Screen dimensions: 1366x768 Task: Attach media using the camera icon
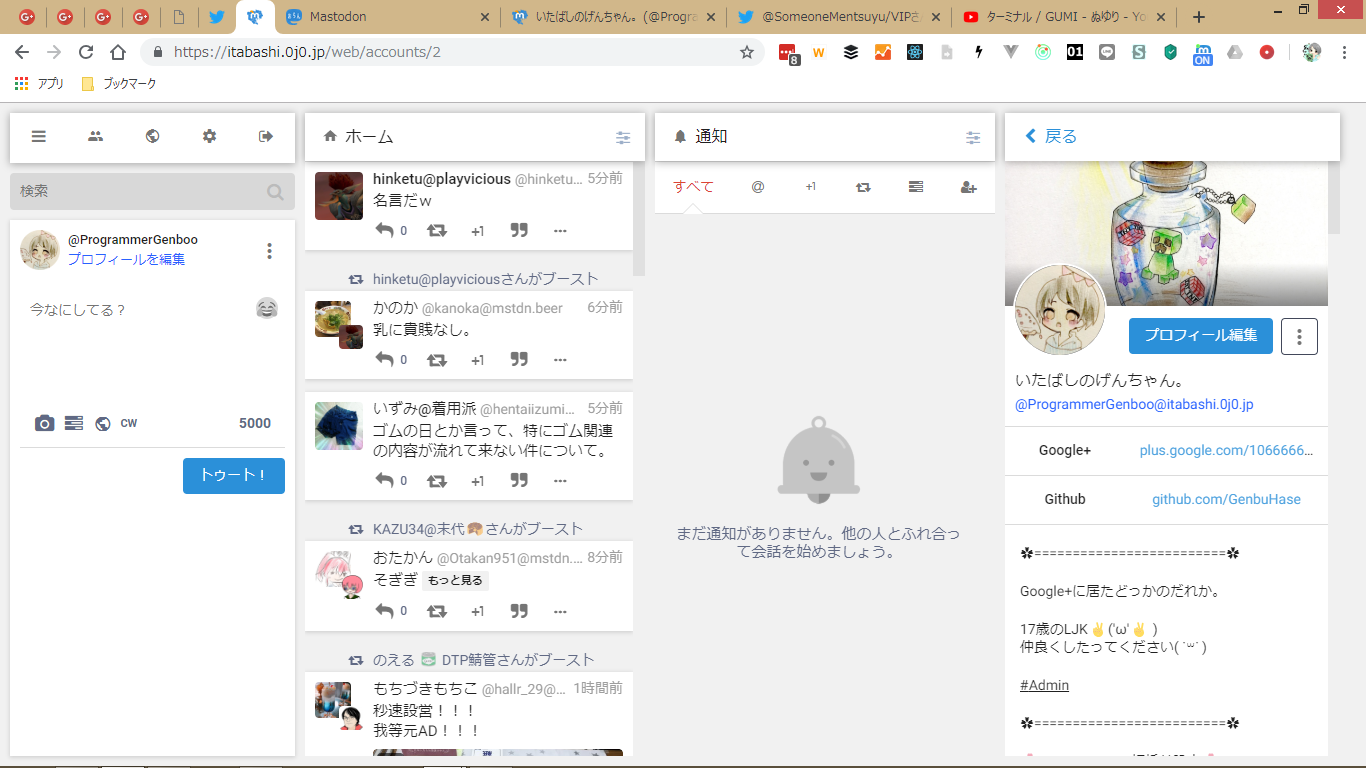pos(44,424)
